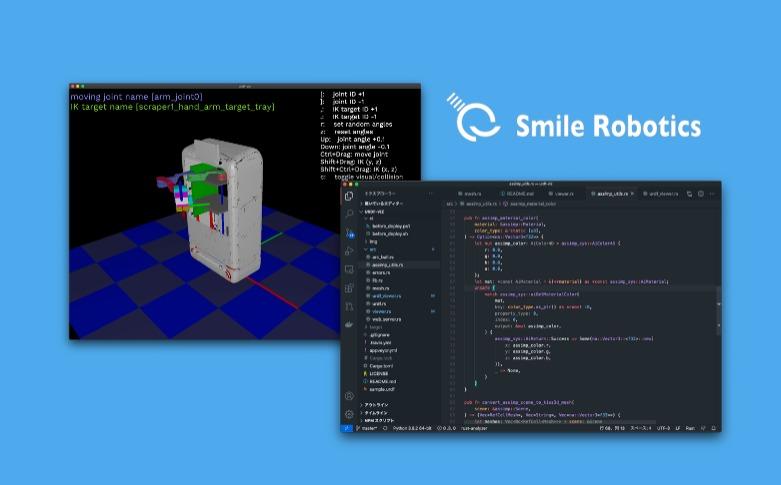Screen dimensions: 781x485
Task: Open the Search view in the activity bar
Action: [x=349, y=214]
